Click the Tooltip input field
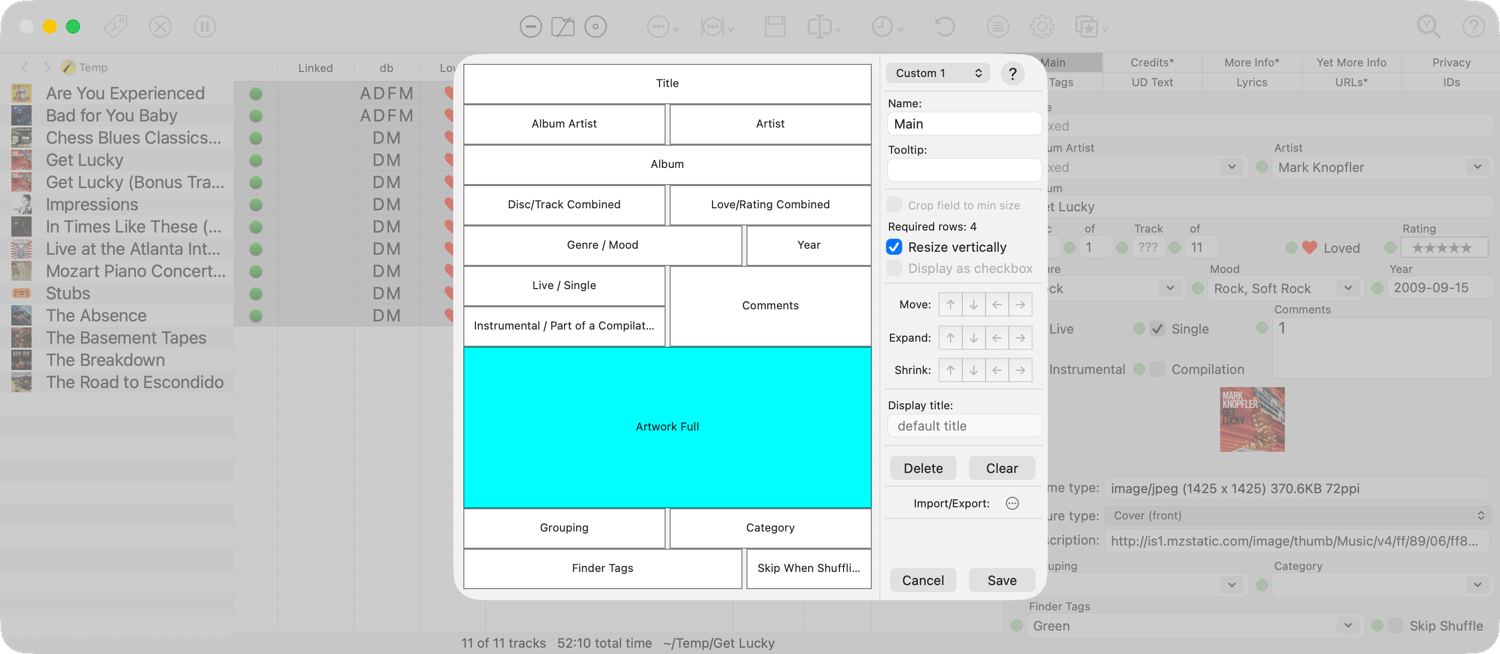The width and height of the screenshot is (1500, 654). (964, 170)
